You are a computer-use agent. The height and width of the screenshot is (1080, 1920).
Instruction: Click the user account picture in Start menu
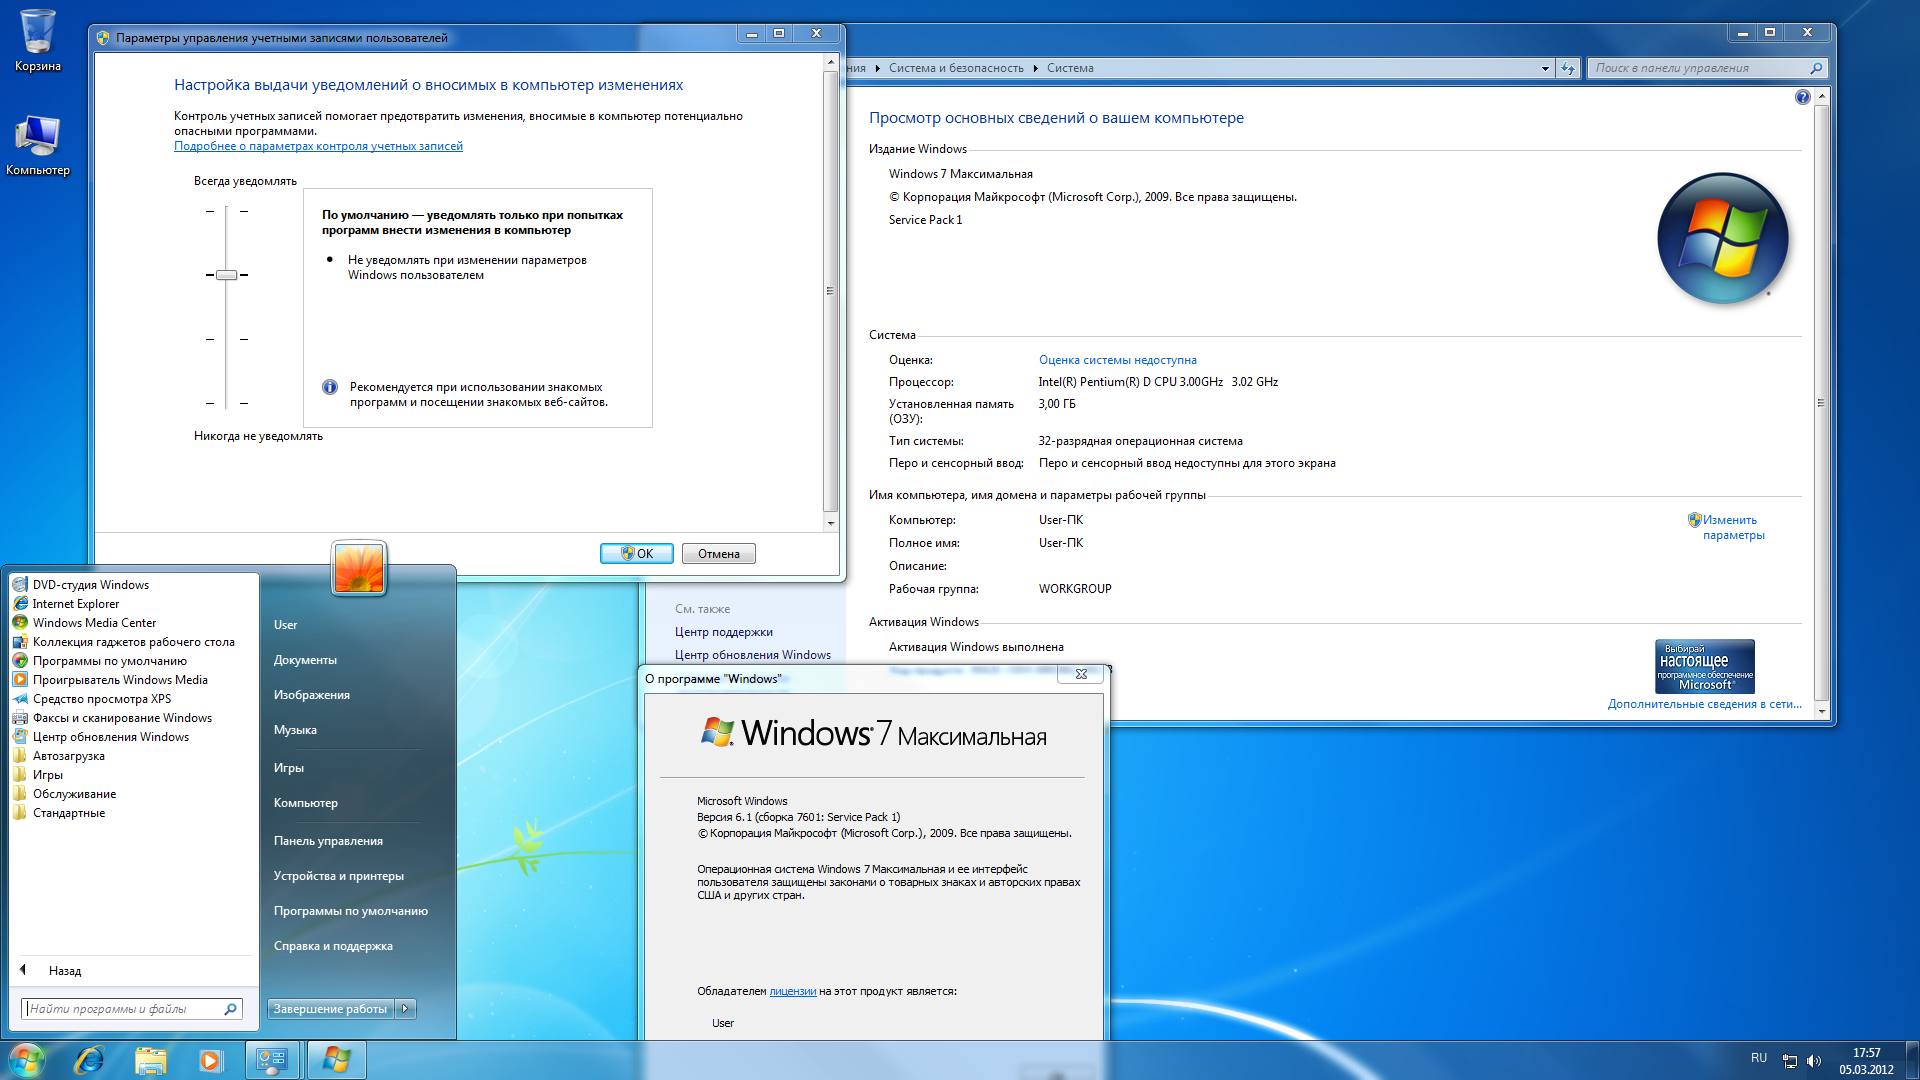pos(359,567)
